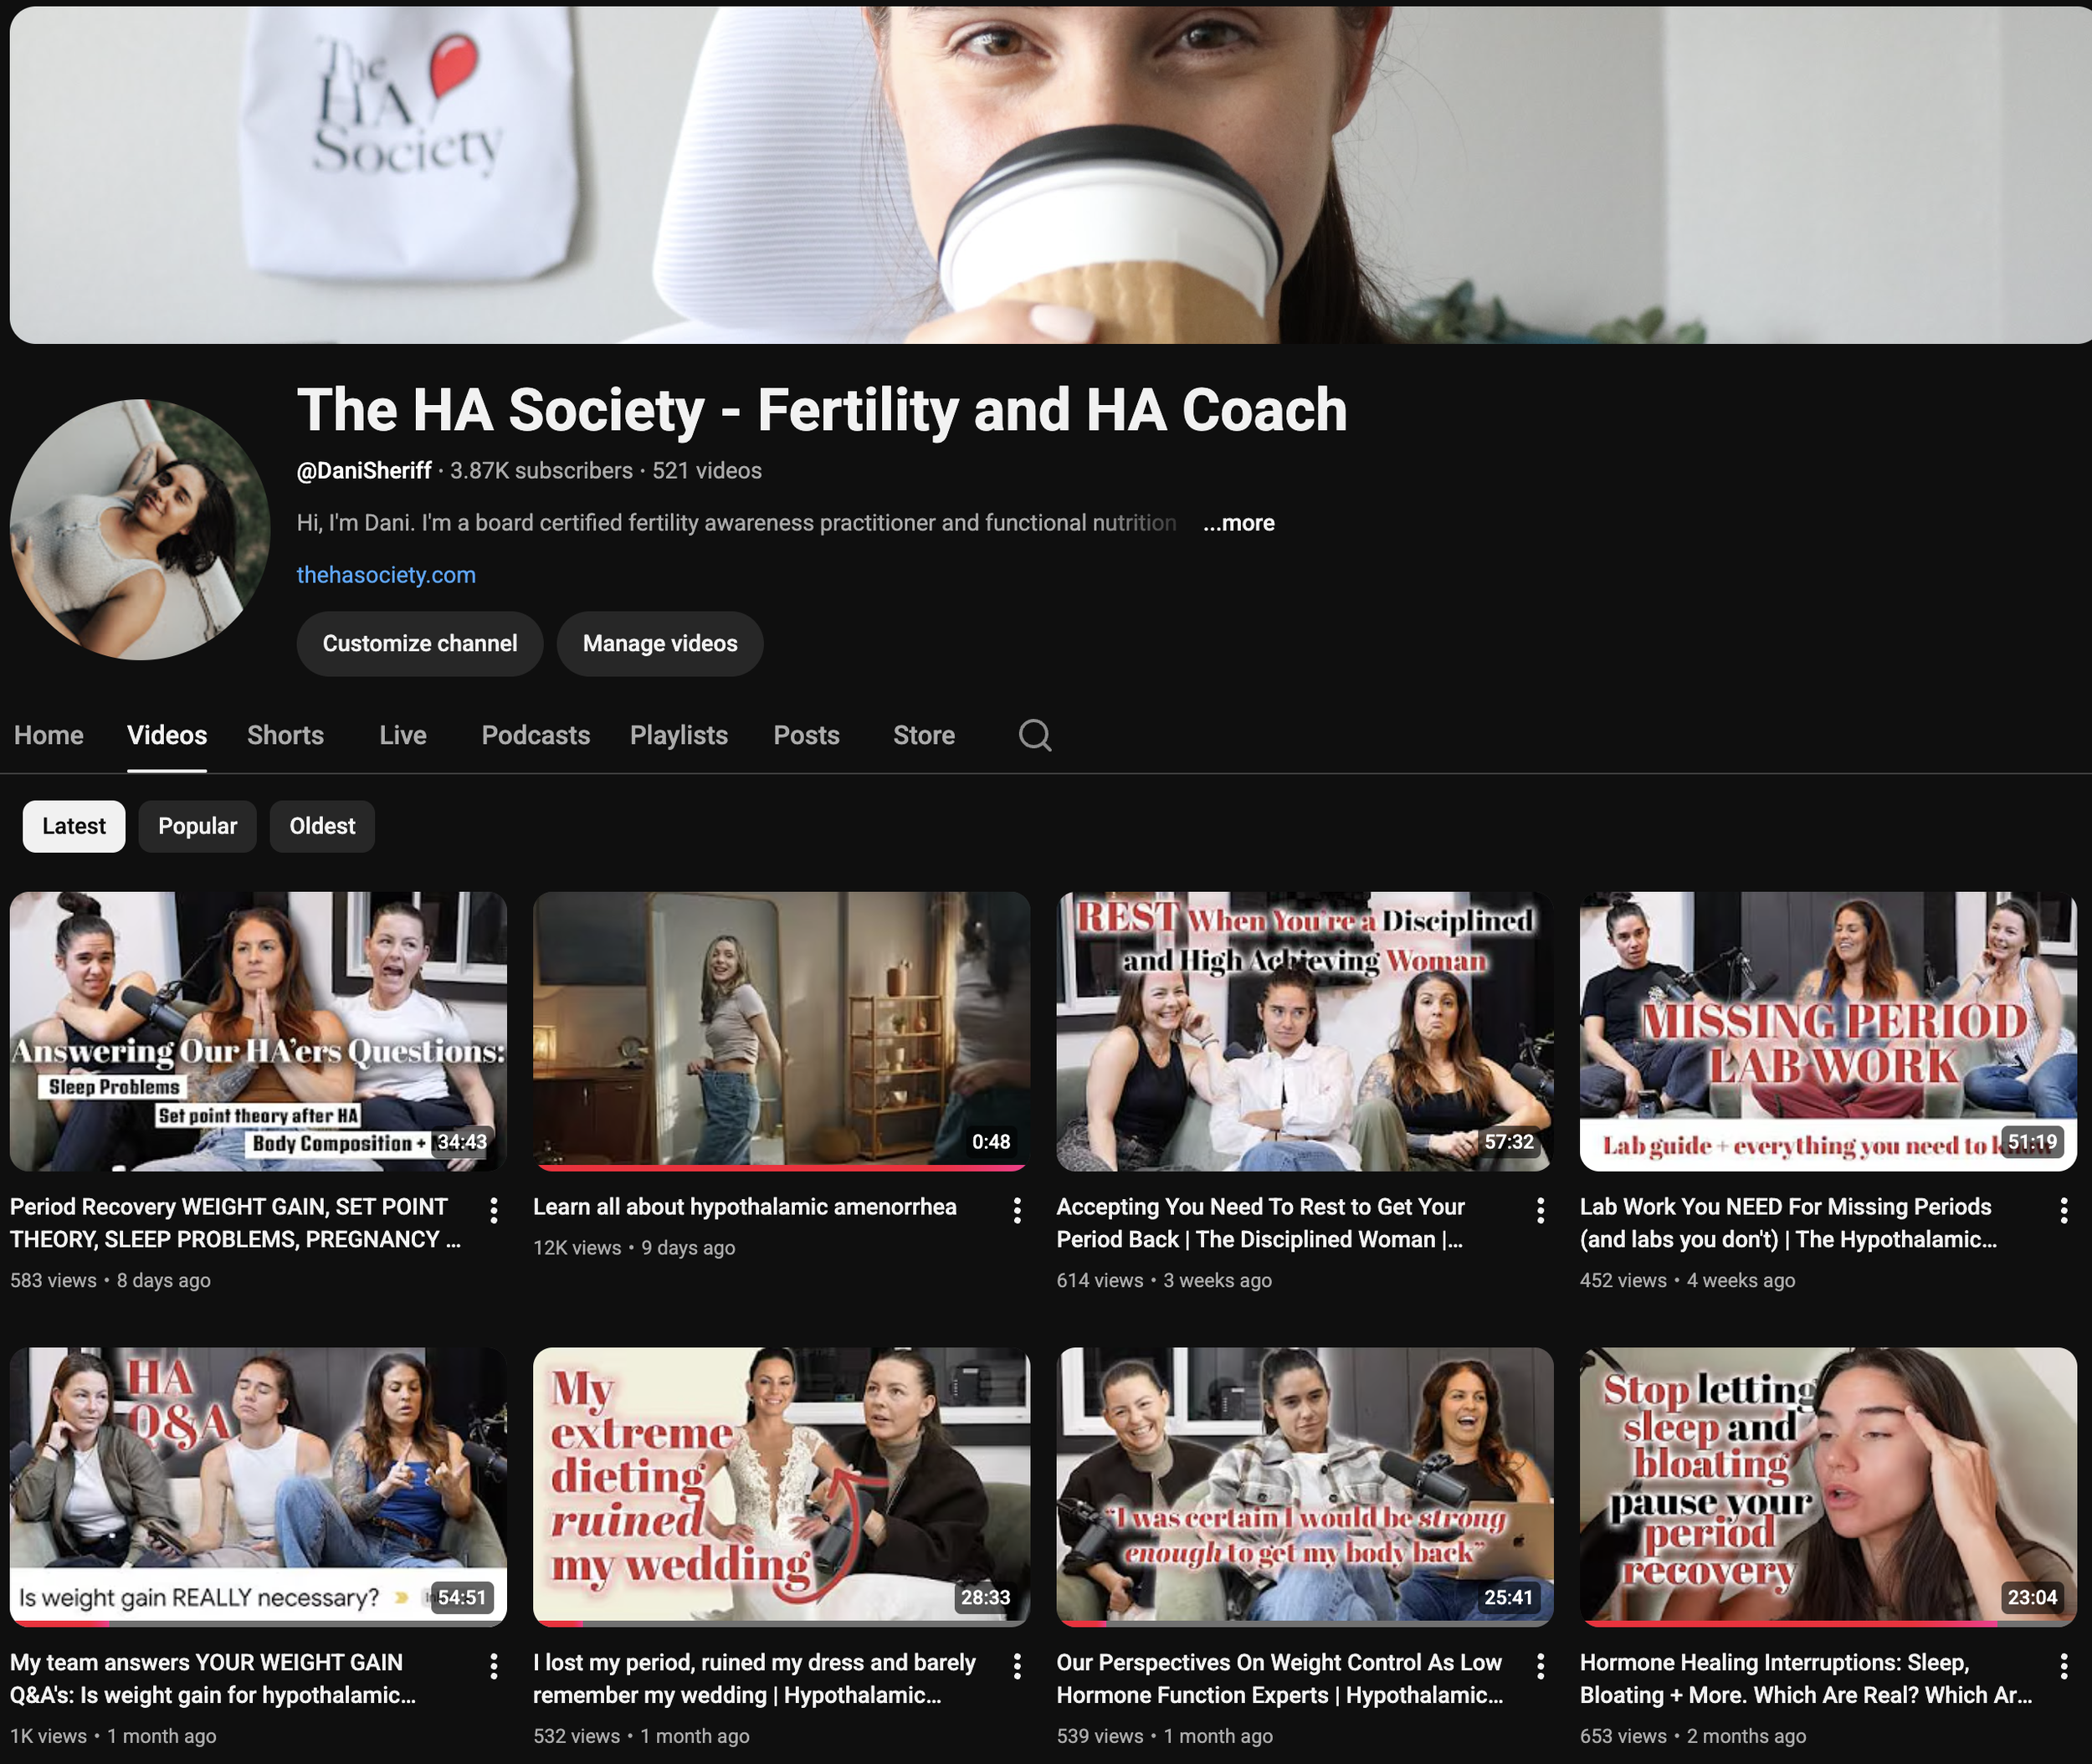Click the red watch progress bar on Stop letting sleep thumbnail
This screenshot has height=1764, width=2092.
point(1790,1623)
